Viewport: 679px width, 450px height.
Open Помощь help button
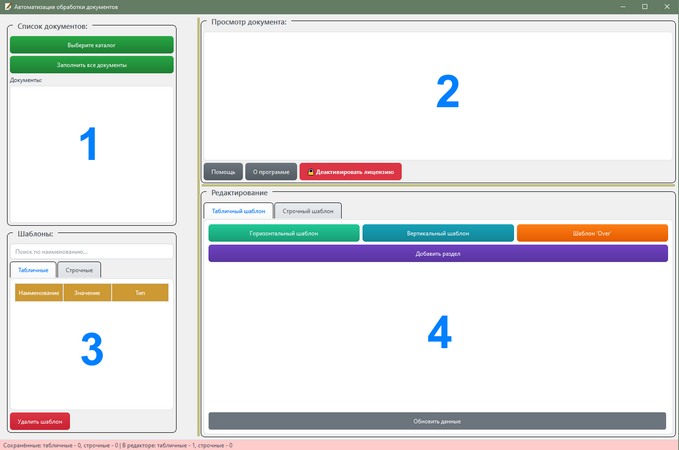click(223, 172)
